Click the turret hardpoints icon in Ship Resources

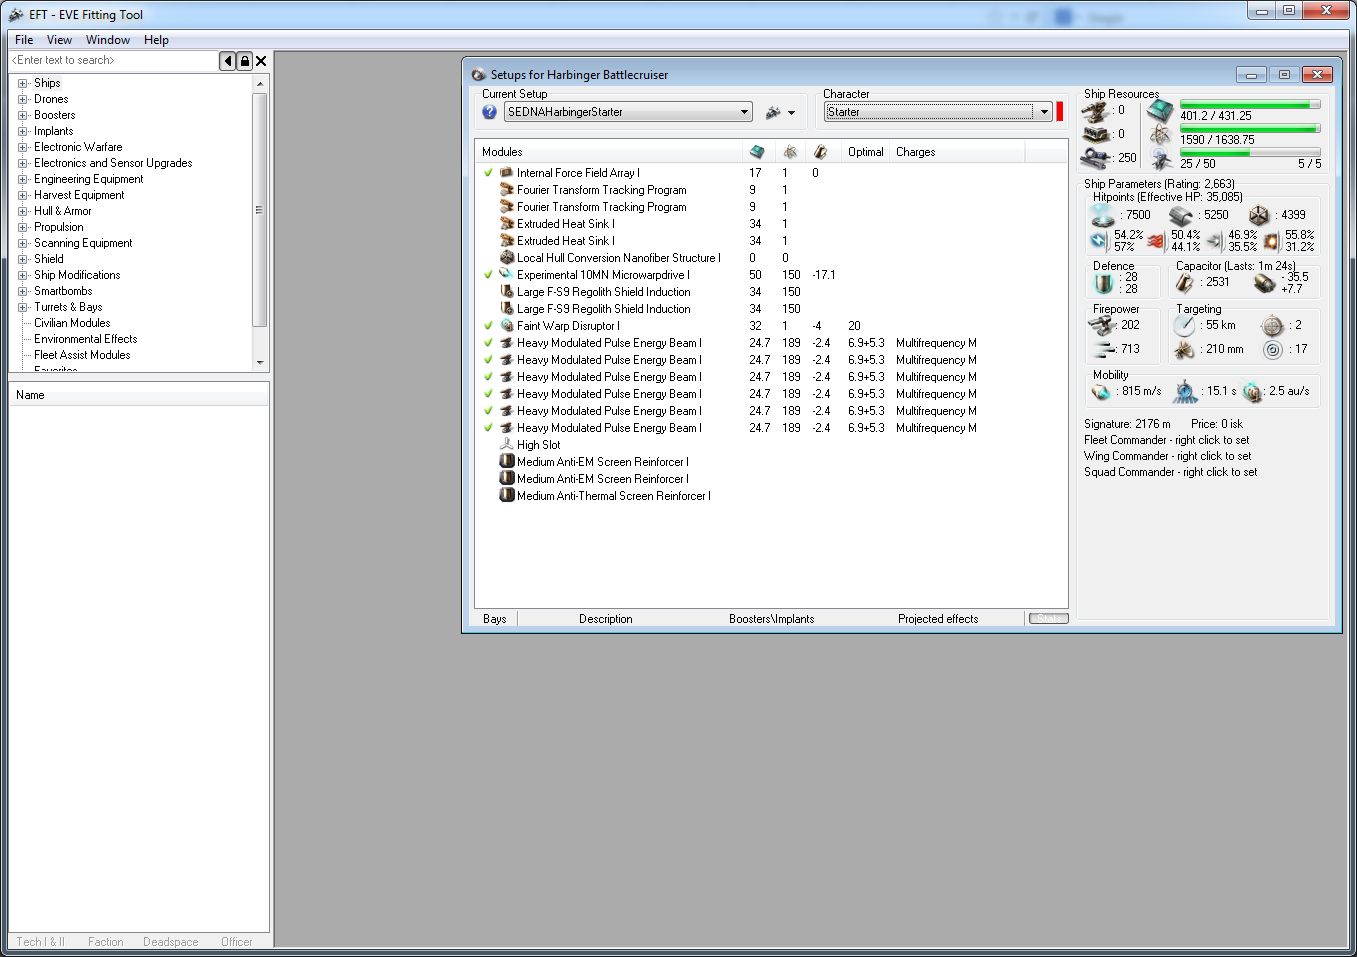point(1097,111)
